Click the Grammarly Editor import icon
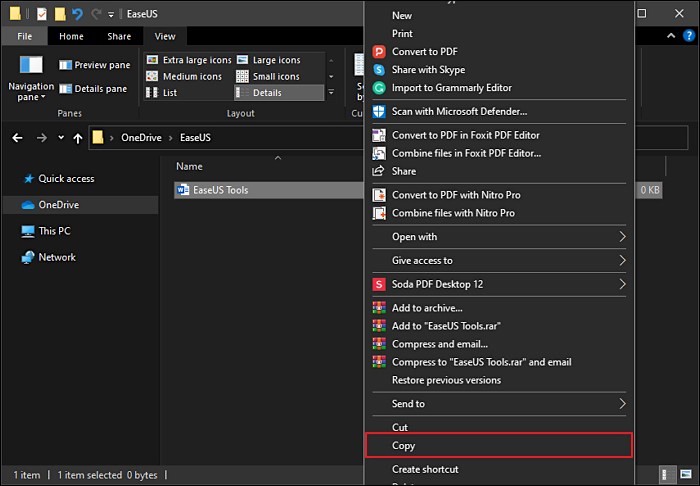This screenshot has height=486, width=700. (379, 88)
